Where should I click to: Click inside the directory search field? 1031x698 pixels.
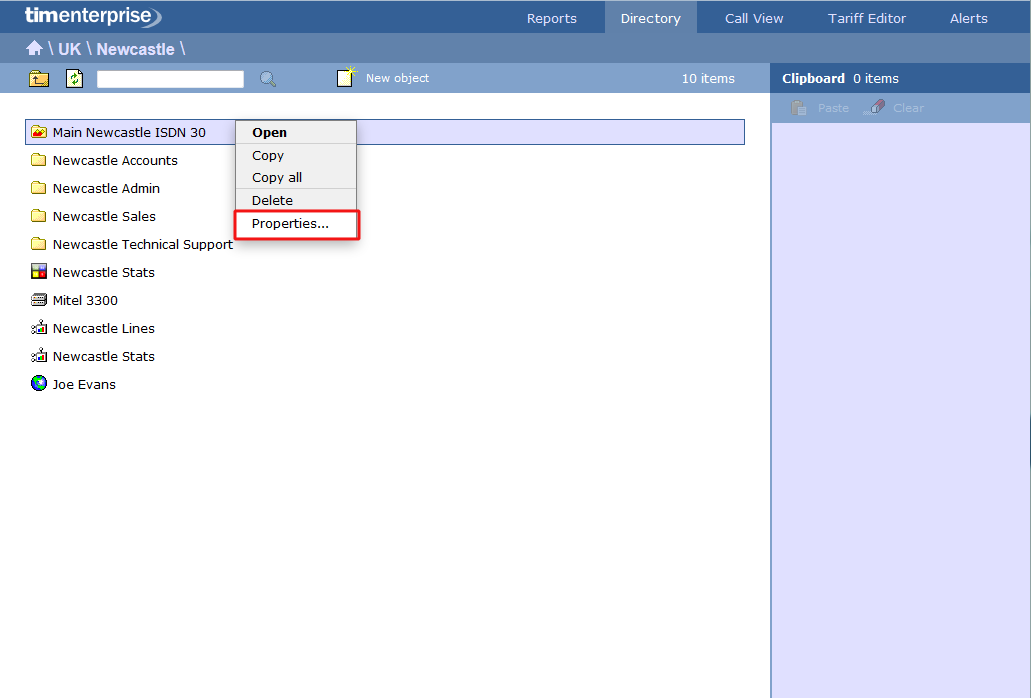tap(170, 79)
